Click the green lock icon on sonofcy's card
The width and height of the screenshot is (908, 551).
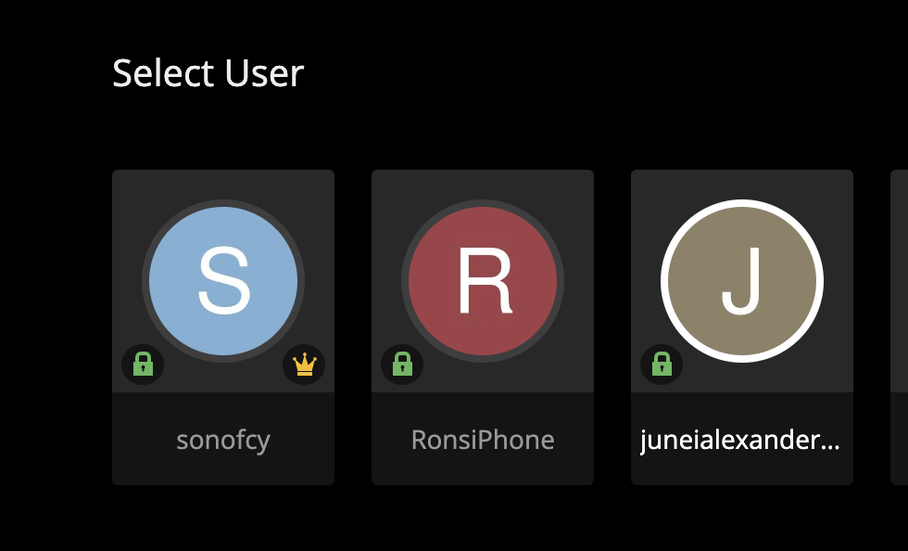(143, 364)
